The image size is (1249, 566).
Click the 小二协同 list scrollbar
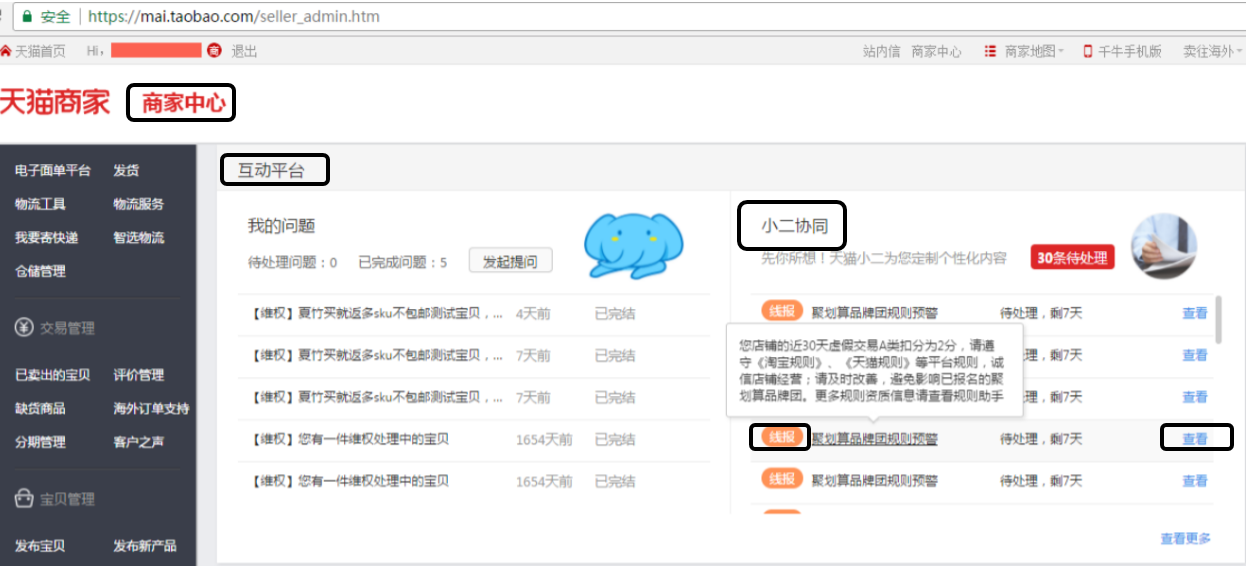tap(1217, 320)
